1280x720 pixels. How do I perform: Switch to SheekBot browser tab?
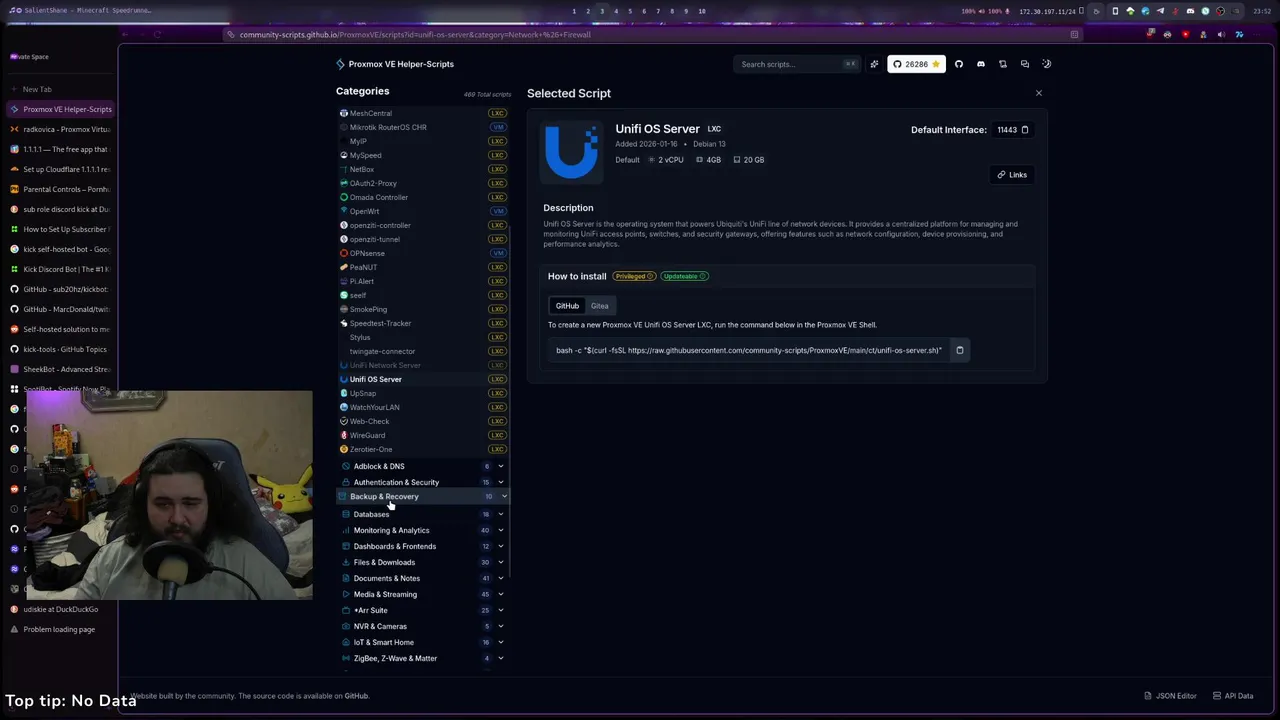(x=60, y=369)
